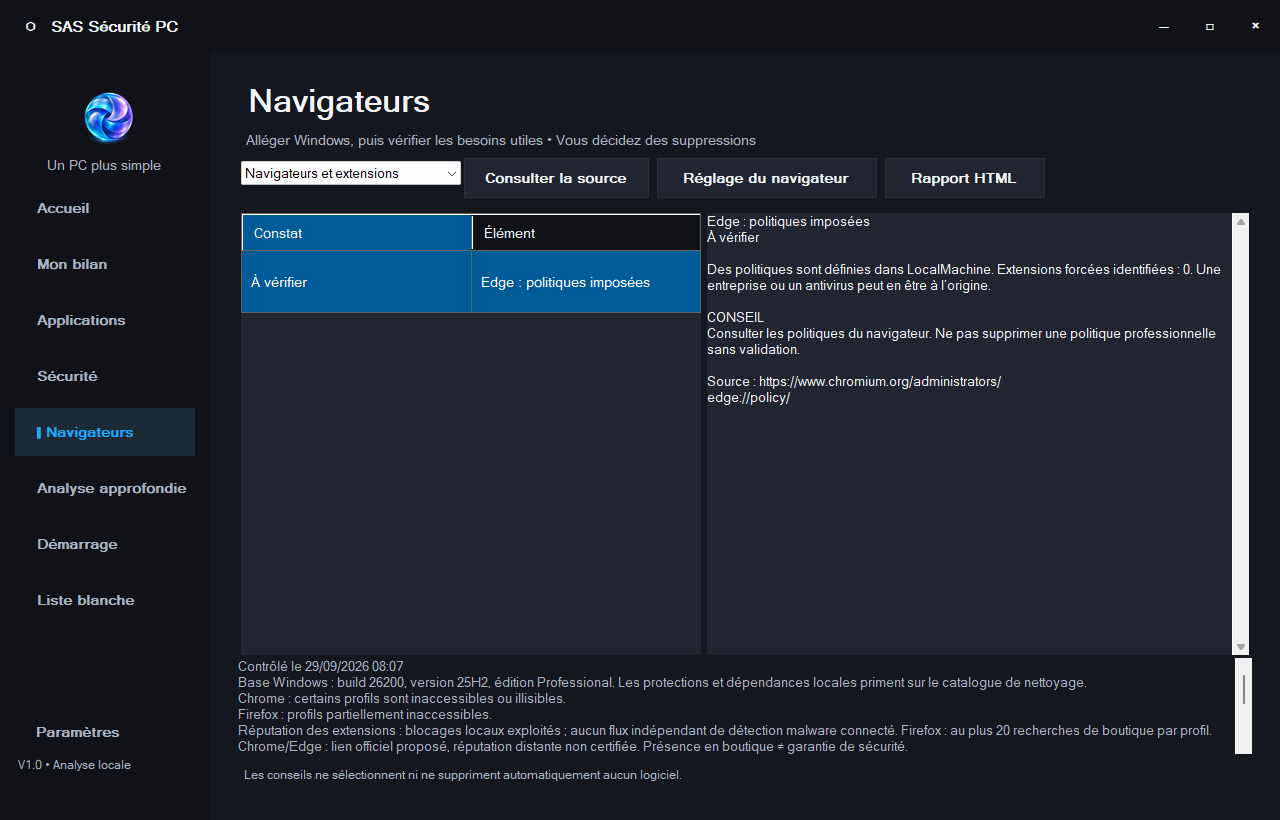Click the V1.0 • Analyse locale label
Image resolution: width=1280 pixels, height=820 pixels.
[x=74, y=765]
